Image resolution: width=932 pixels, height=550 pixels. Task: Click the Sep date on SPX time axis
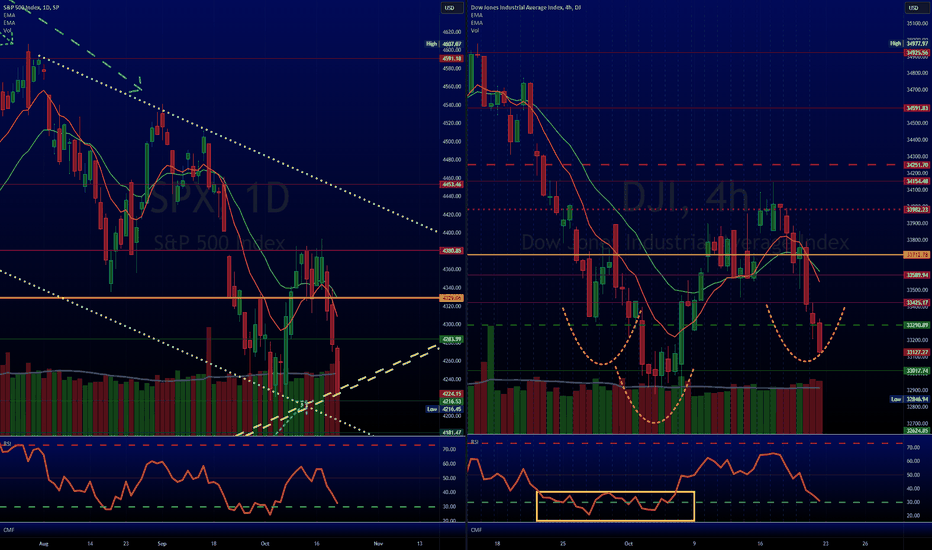162,543
